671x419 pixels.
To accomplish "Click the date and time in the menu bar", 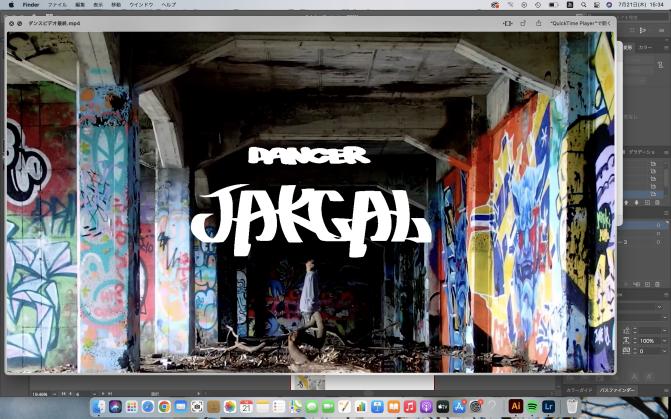I will pyautogui.click(x=640, y=5).
